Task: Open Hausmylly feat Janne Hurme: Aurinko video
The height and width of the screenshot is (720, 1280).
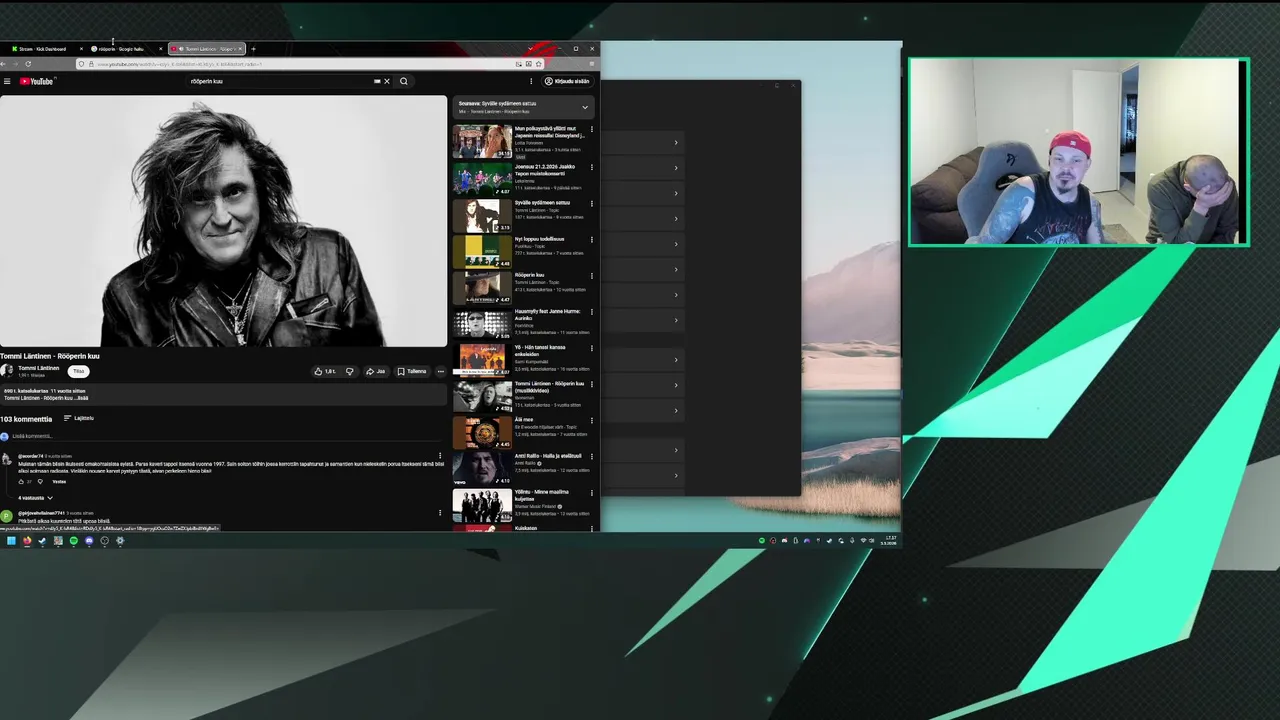Action: (x=482, y=323)
